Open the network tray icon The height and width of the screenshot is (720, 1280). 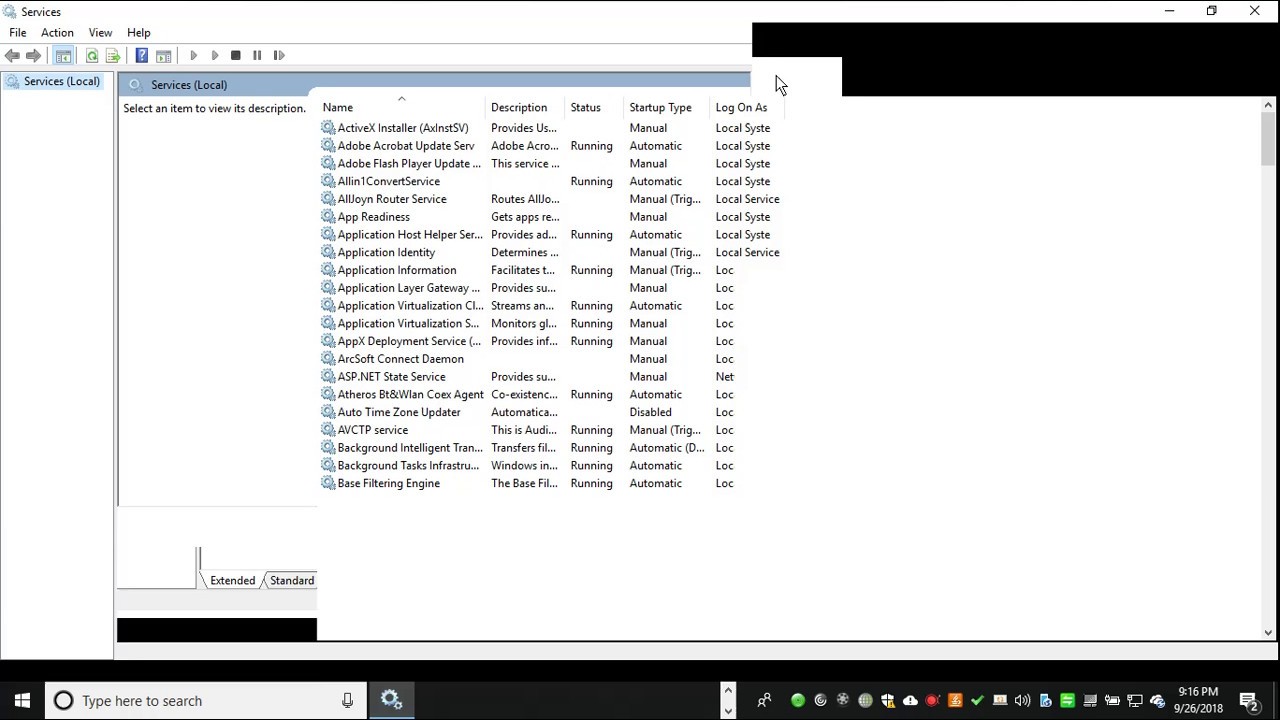coord(1135,701)
